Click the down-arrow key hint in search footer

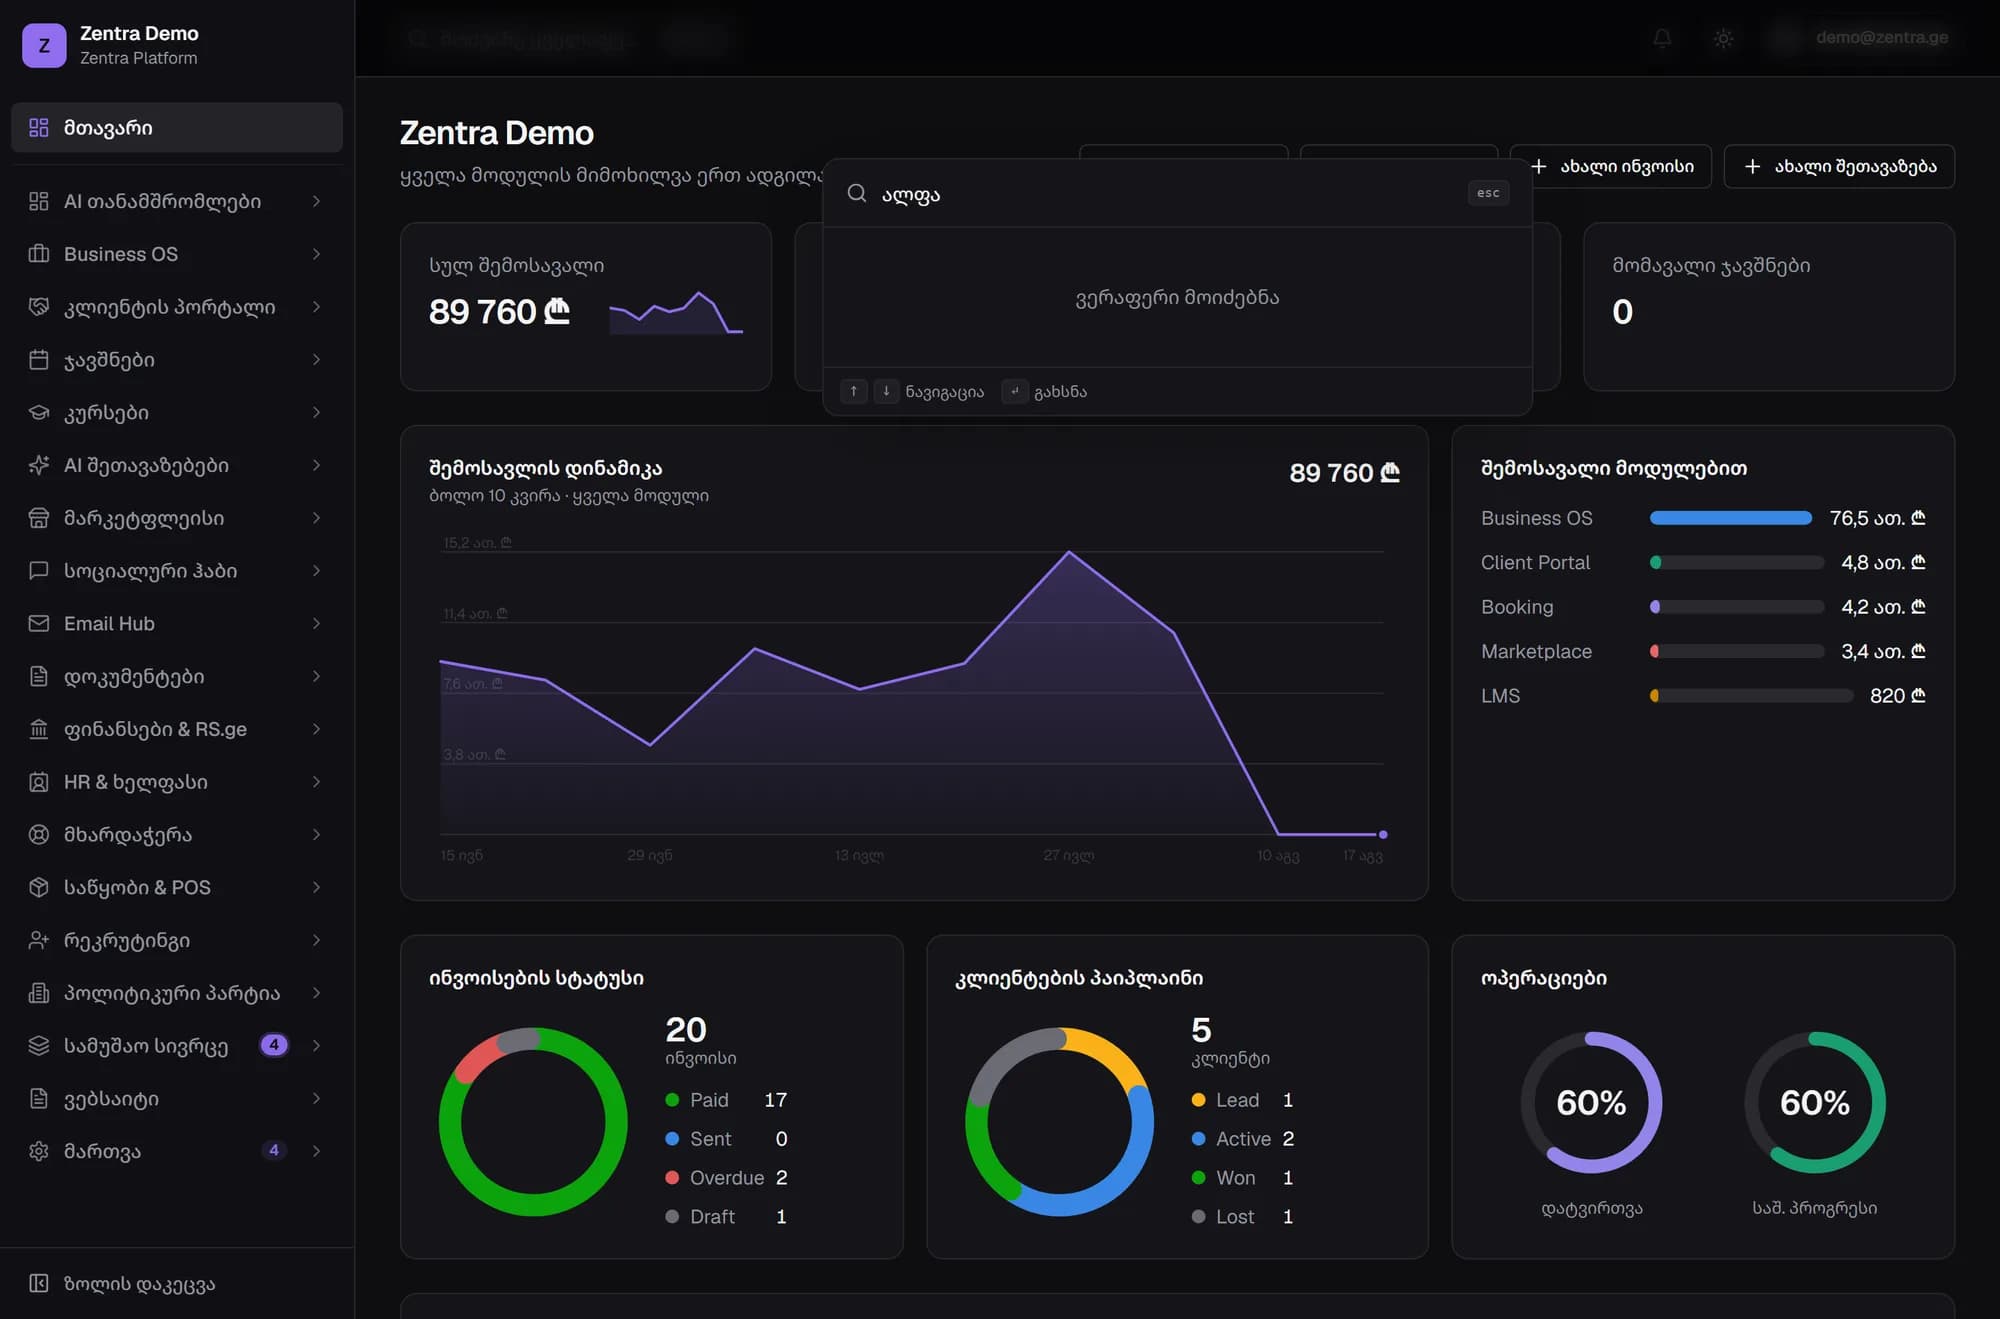tap(886, 391)
